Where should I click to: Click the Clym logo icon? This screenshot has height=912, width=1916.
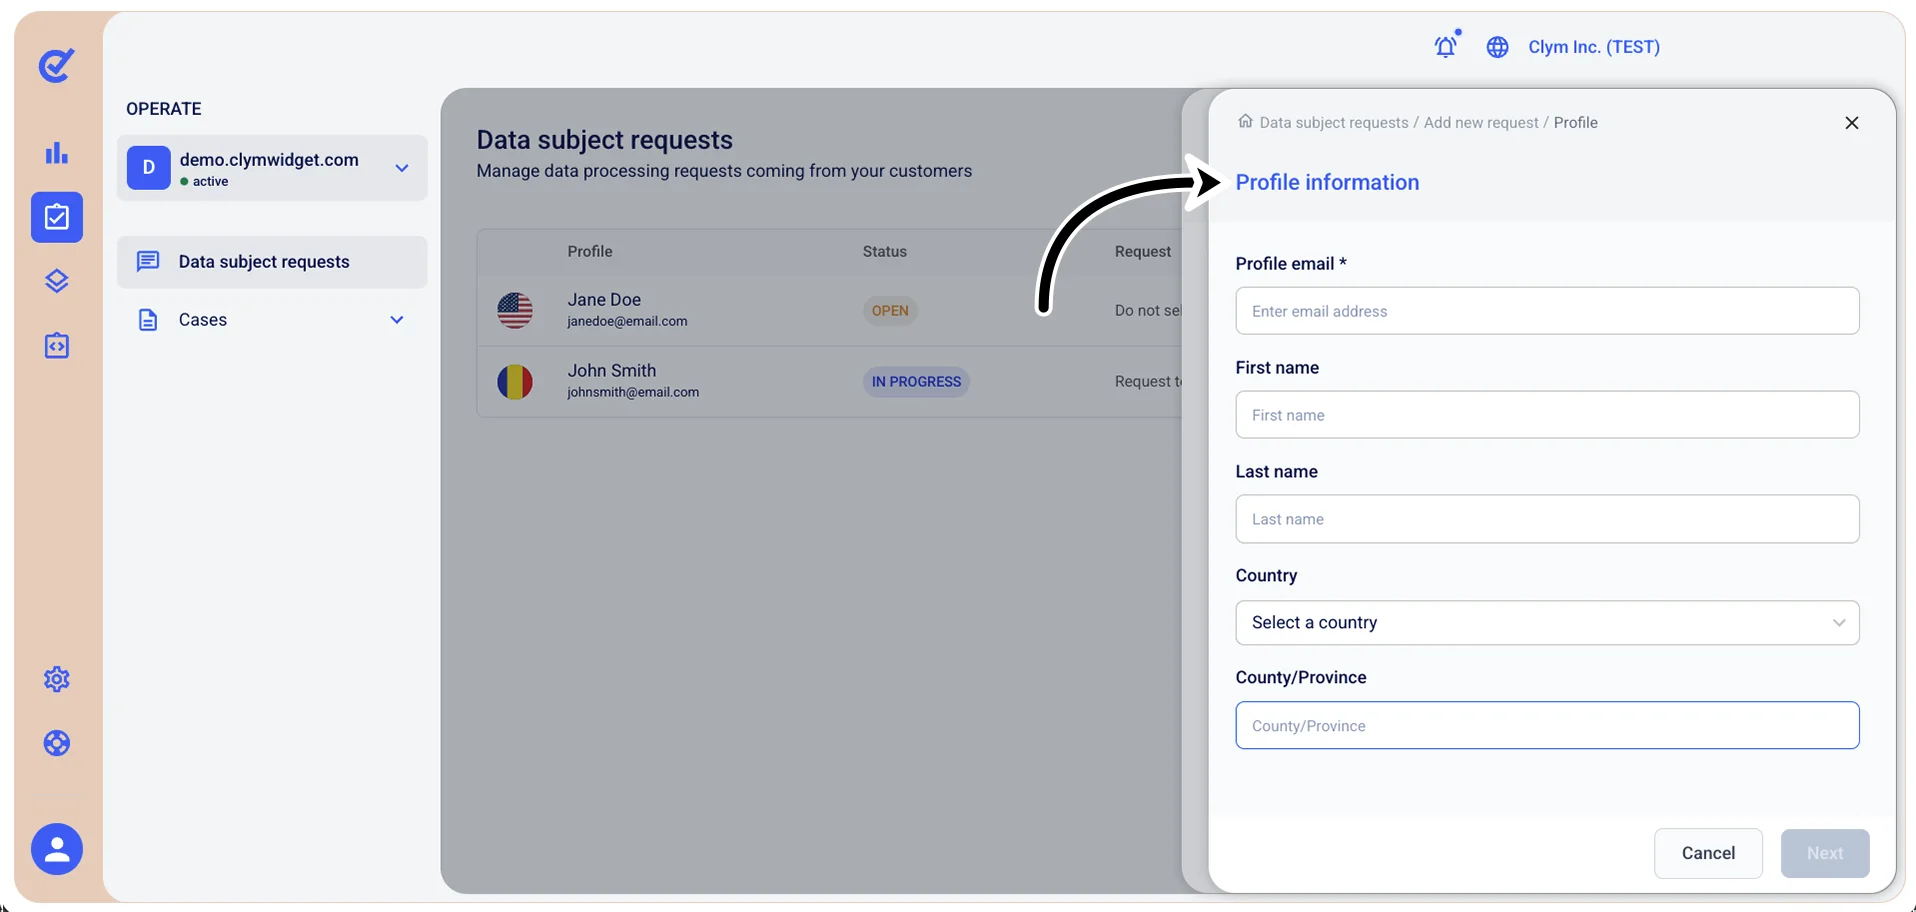pos(56,66)
